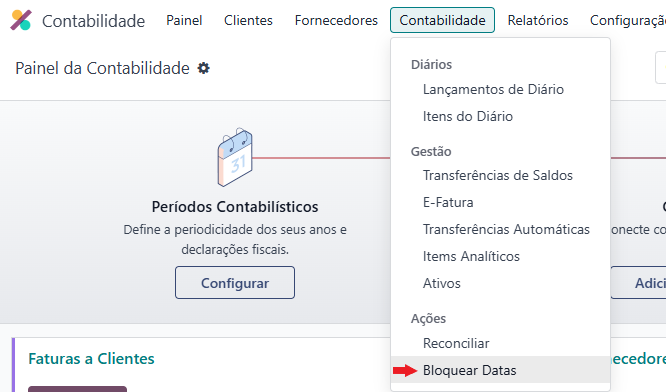
Task: Collapse the Contabilidade dropdown menu
Action: (442, 20)
